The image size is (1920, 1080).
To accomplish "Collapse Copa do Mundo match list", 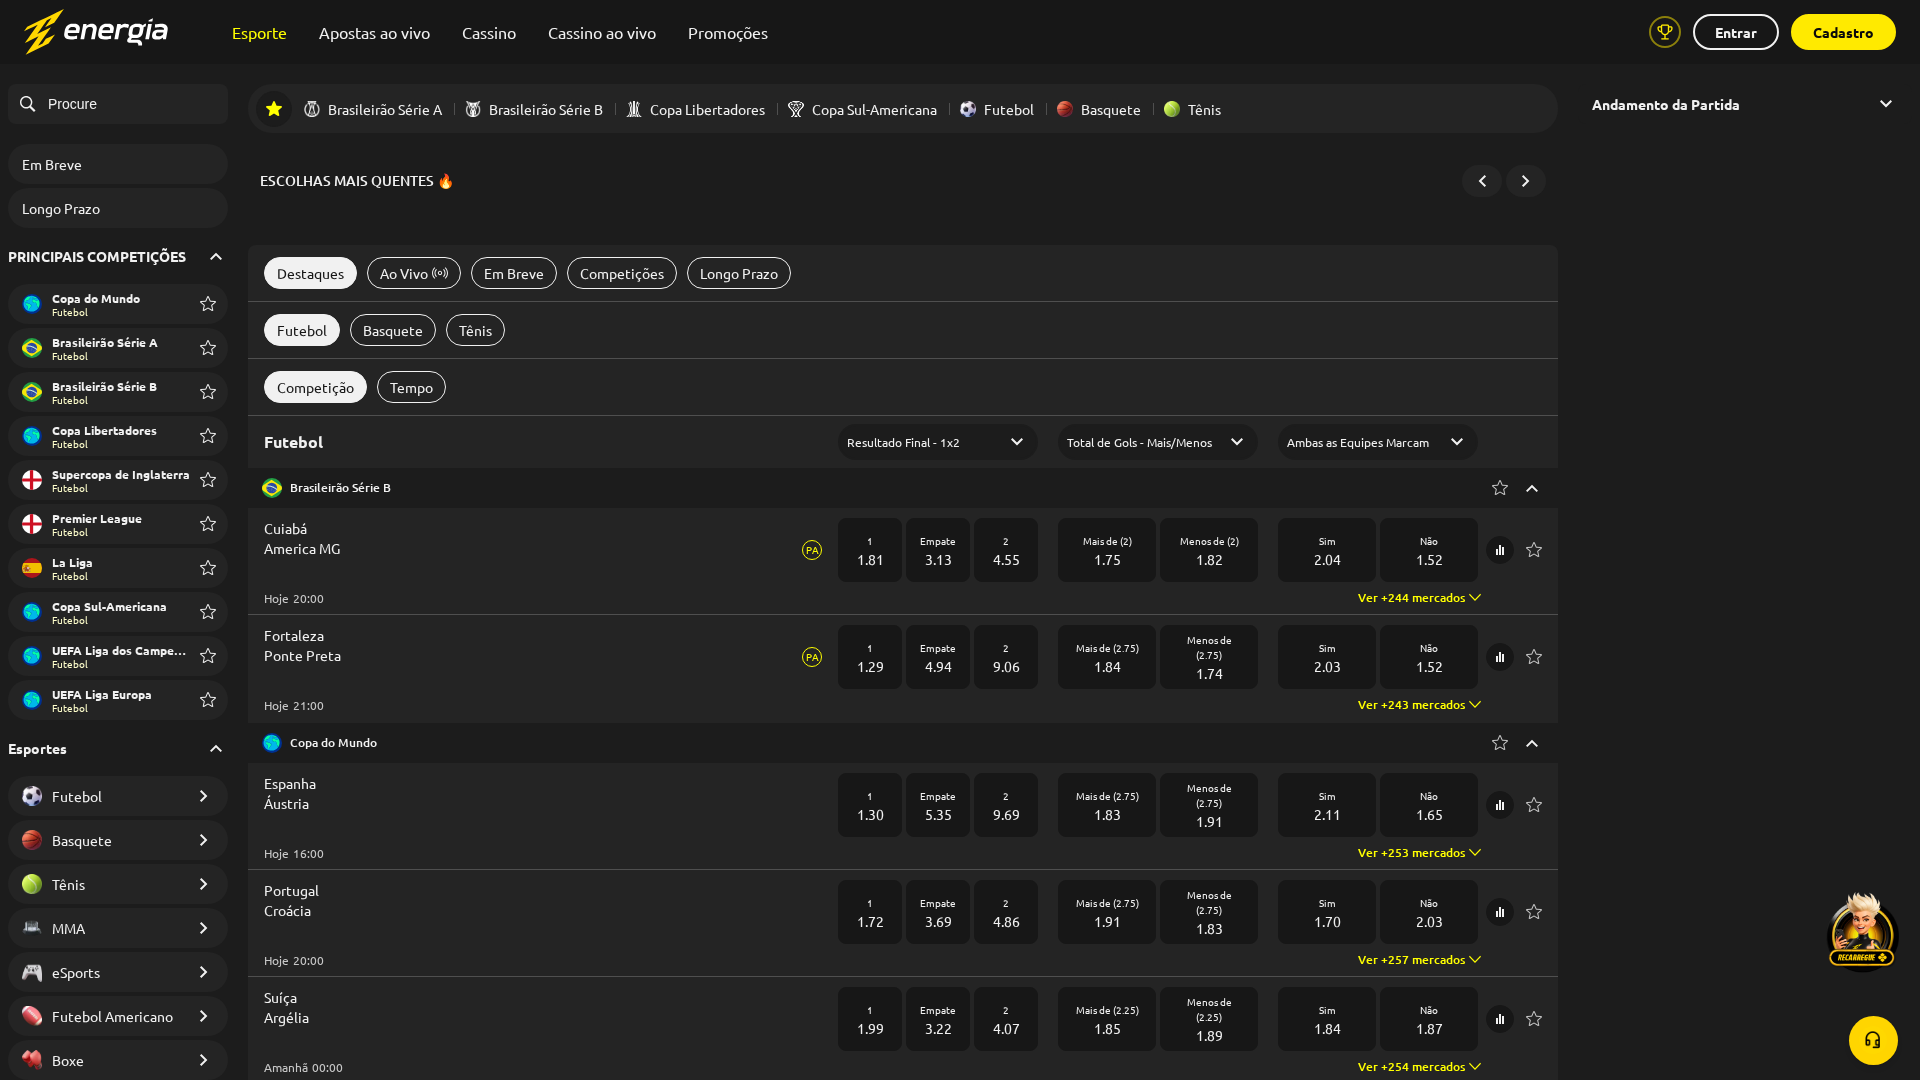I will pyautogui.click(x=1532, y=743).
